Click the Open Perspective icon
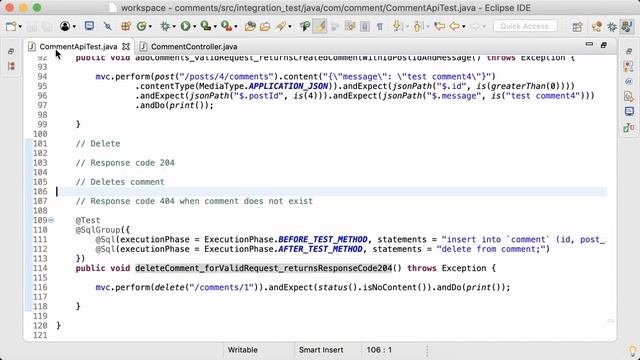Viewport: 640px width, 360px height. tap(577, 27)
